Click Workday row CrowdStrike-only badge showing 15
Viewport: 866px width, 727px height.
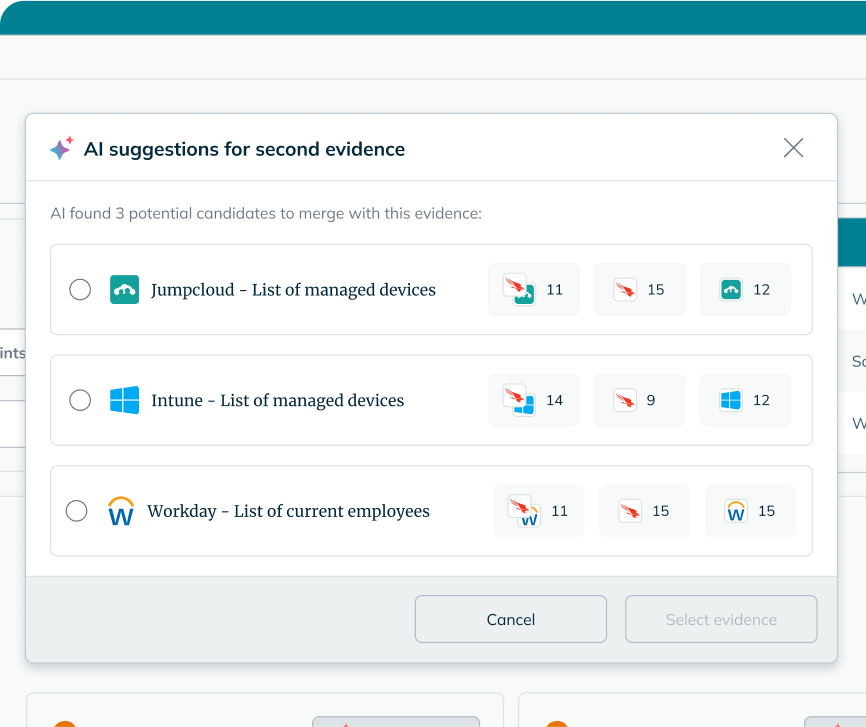click(645, 511)
